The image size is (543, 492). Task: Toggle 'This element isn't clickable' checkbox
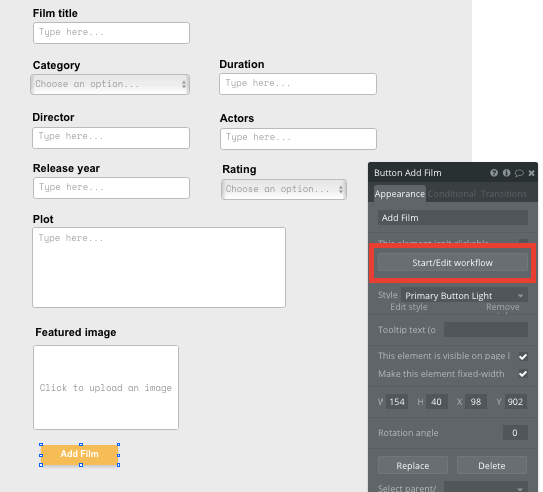point(523,242)
